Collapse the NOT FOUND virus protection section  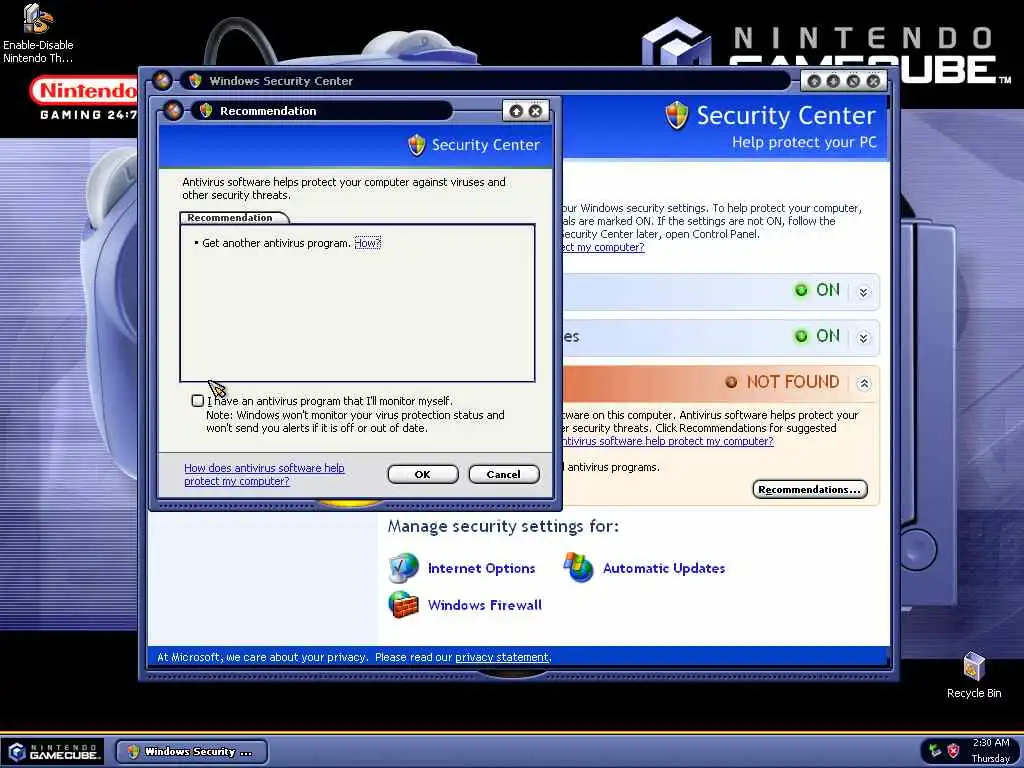point(863,383)
